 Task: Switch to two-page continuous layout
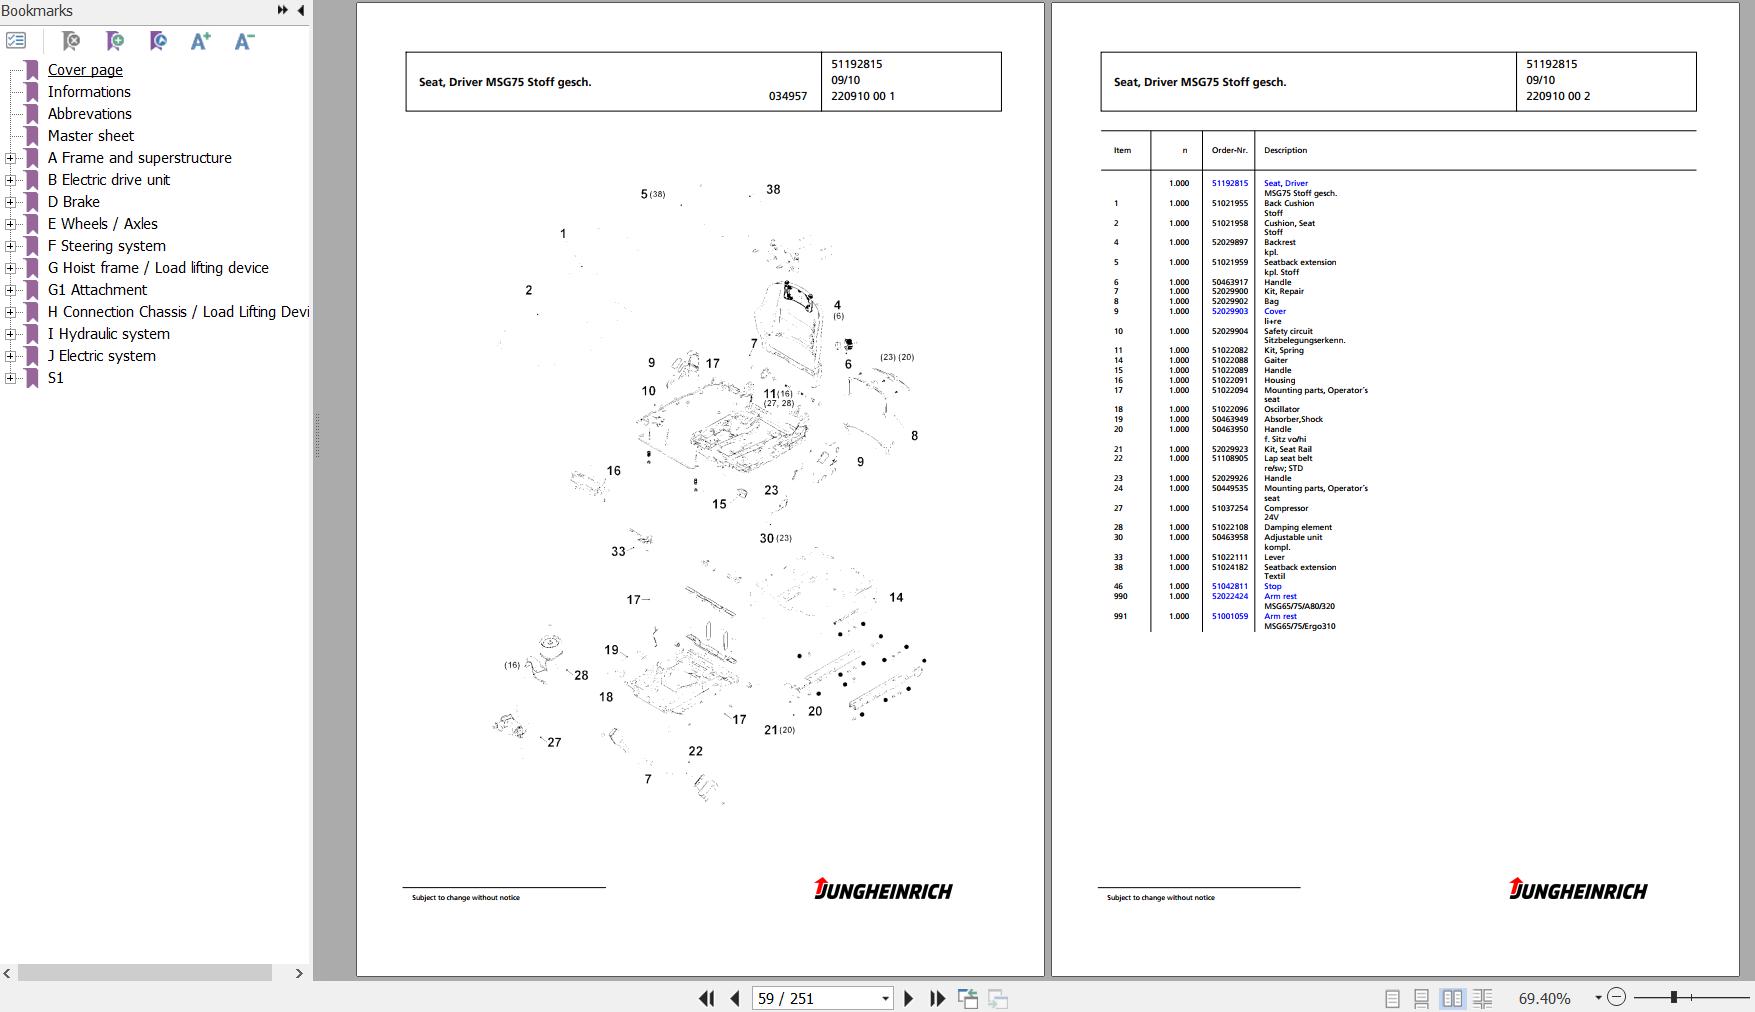pos(1482,998)
